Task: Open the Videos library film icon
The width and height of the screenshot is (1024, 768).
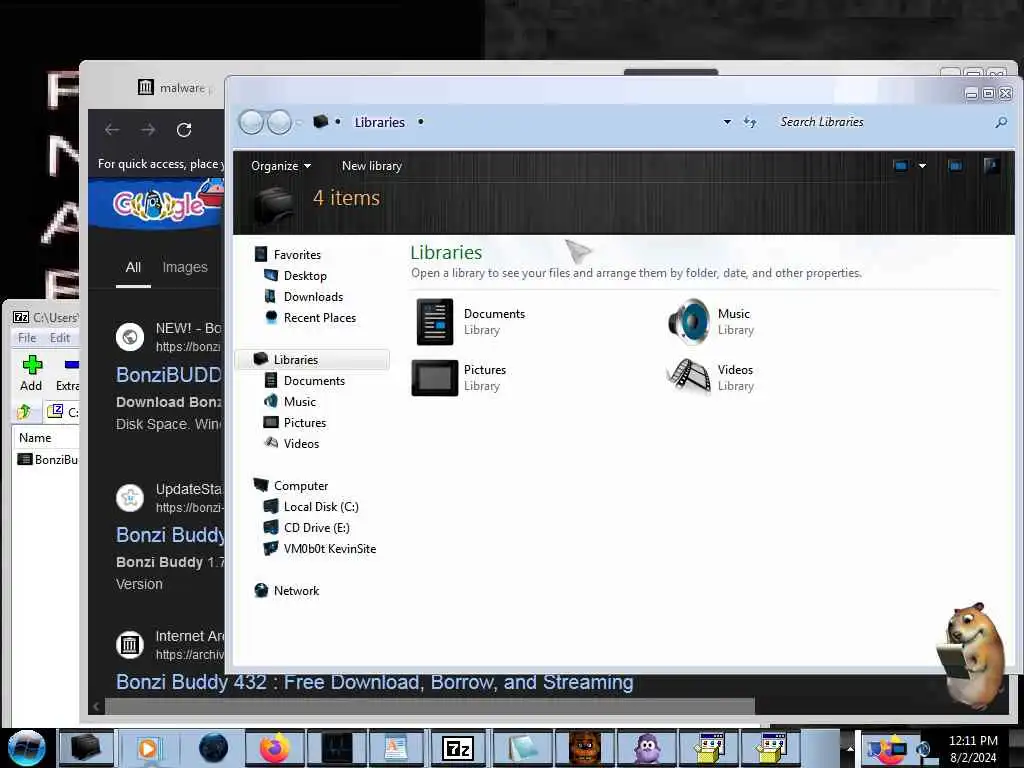Action: (688, 377)
